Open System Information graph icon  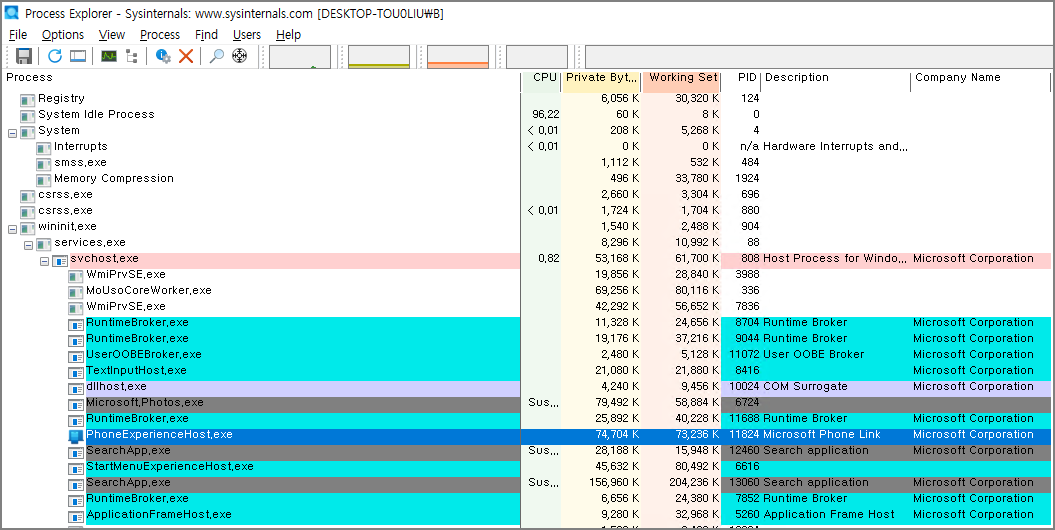(109, 56)
